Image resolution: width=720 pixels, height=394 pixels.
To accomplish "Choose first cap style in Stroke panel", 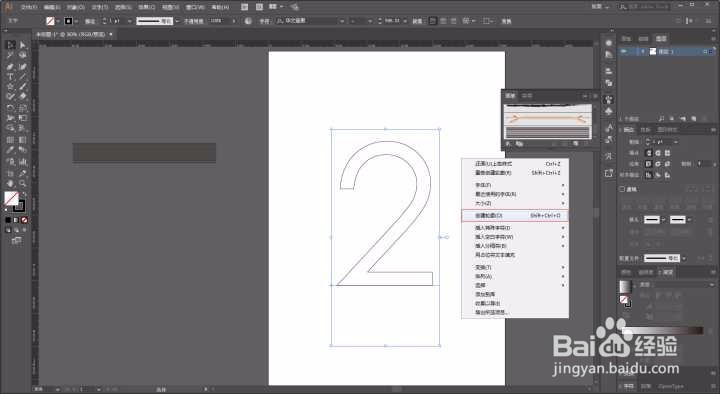I will 649,153.
